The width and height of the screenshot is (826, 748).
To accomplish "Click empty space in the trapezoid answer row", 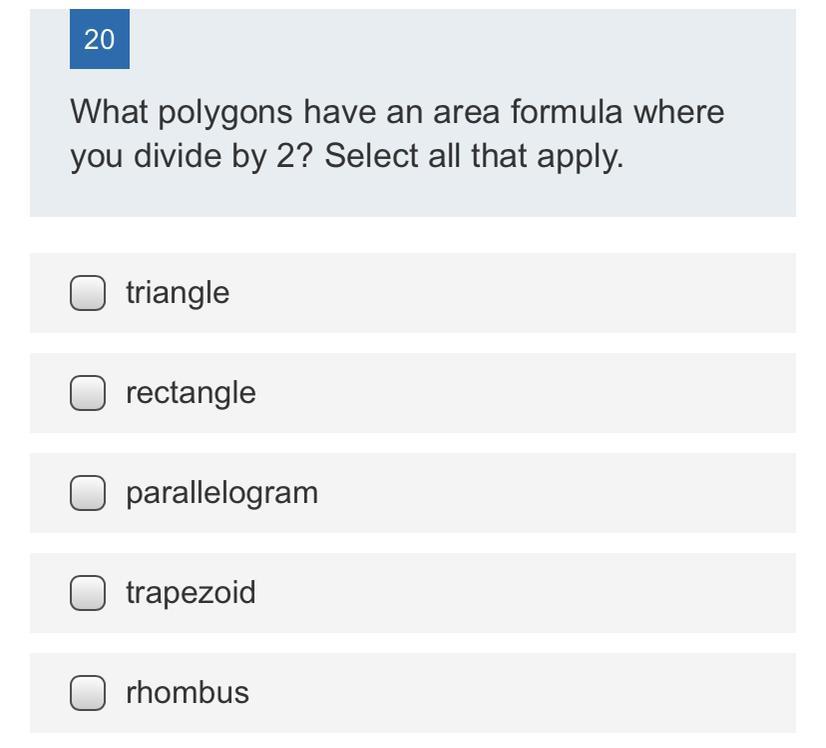I will click(550, 593).
